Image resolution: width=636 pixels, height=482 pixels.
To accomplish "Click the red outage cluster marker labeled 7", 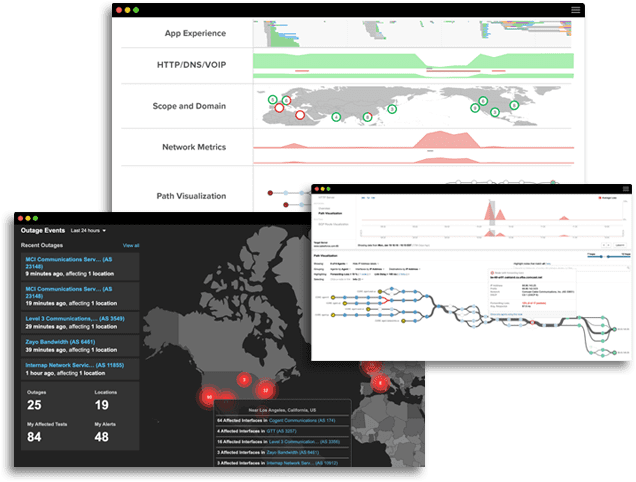I will (x=243, y=380).
